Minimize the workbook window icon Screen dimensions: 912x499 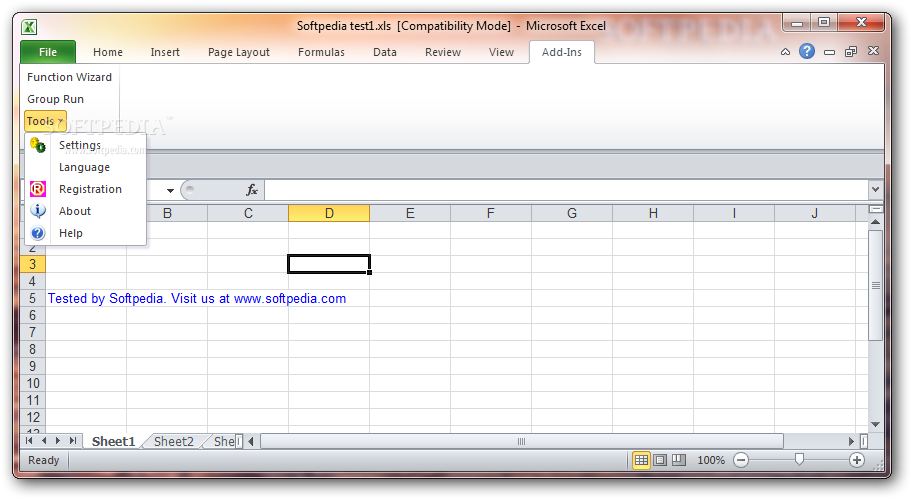coord(829,52)
